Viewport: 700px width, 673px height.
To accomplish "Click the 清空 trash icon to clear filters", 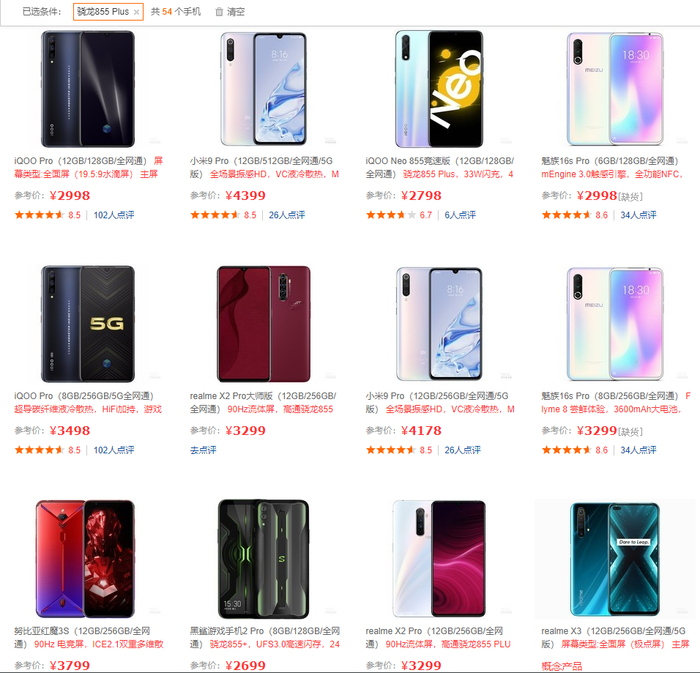I will pyautogui.click(x=219, y=12).
